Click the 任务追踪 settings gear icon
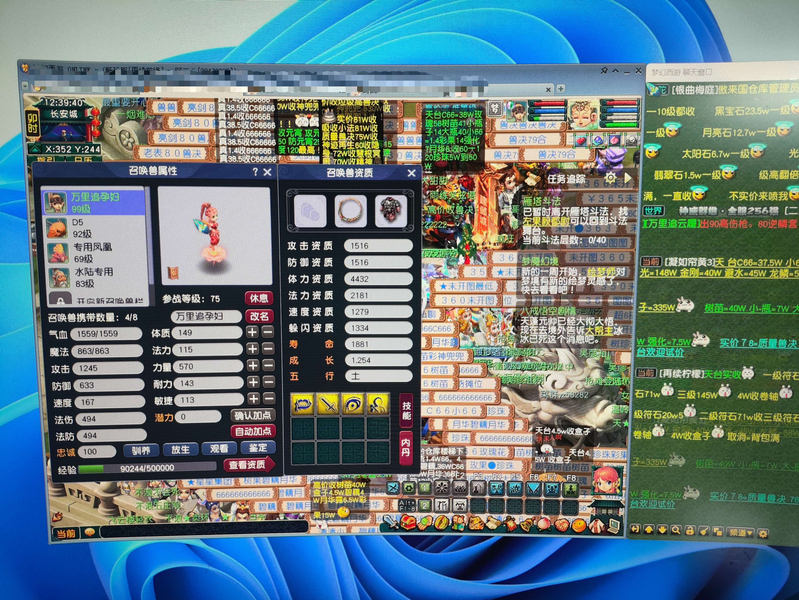The width and height of the screenshot is (799, 600). 610,178
